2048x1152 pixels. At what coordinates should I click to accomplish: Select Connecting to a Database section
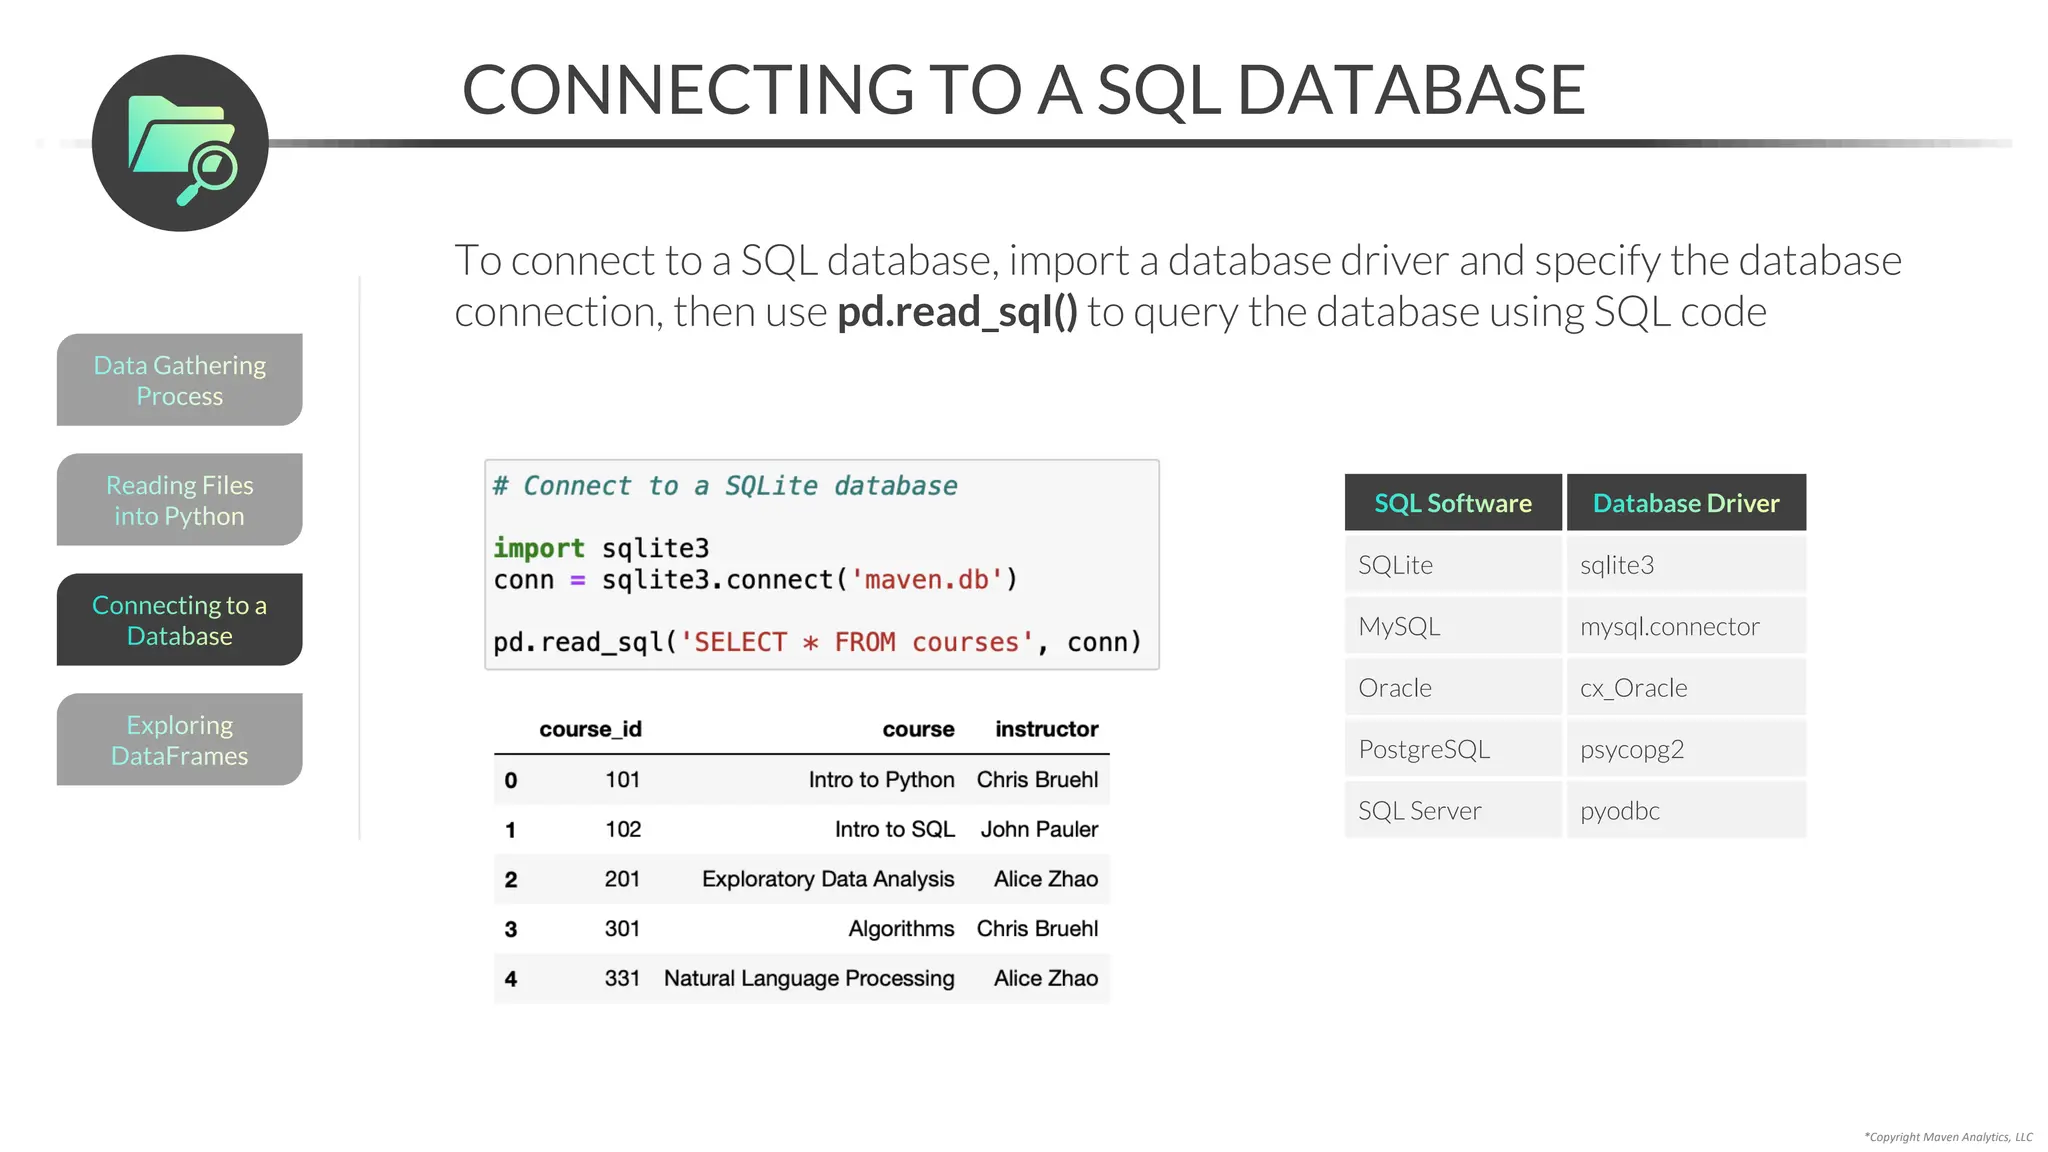tap(180, 620)
